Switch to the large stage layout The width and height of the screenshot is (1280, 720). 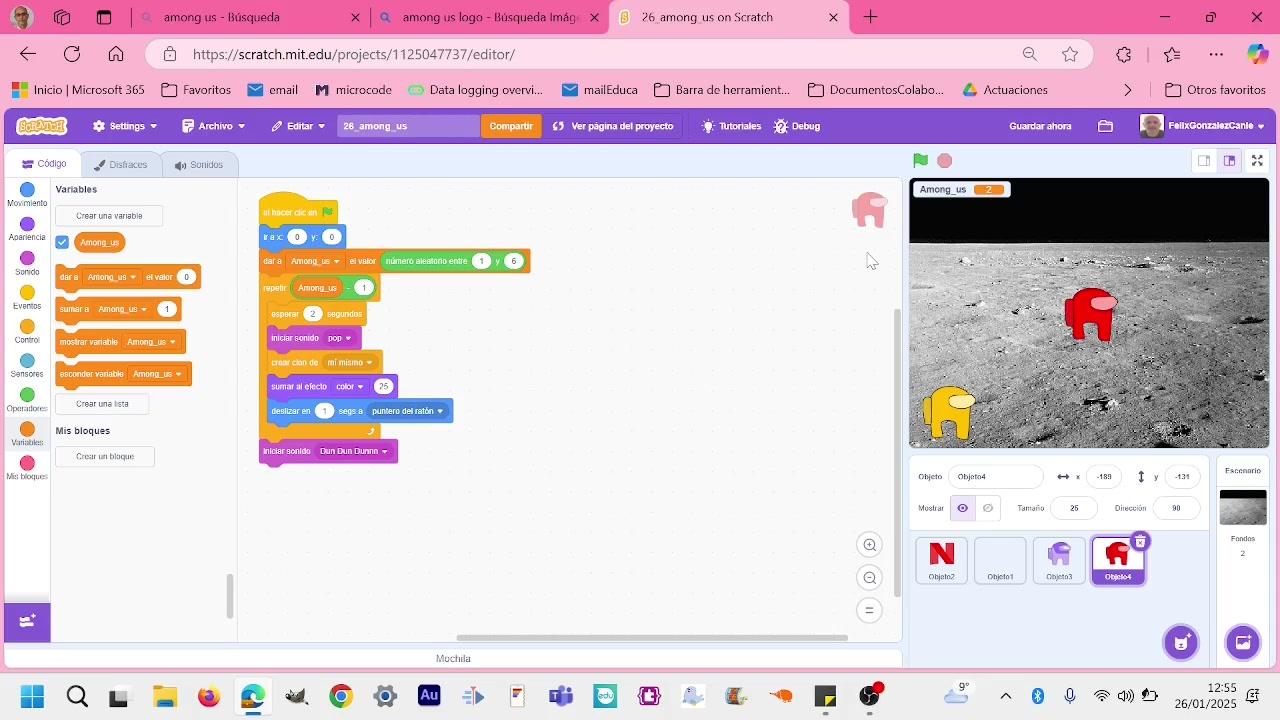point(1229,160)
